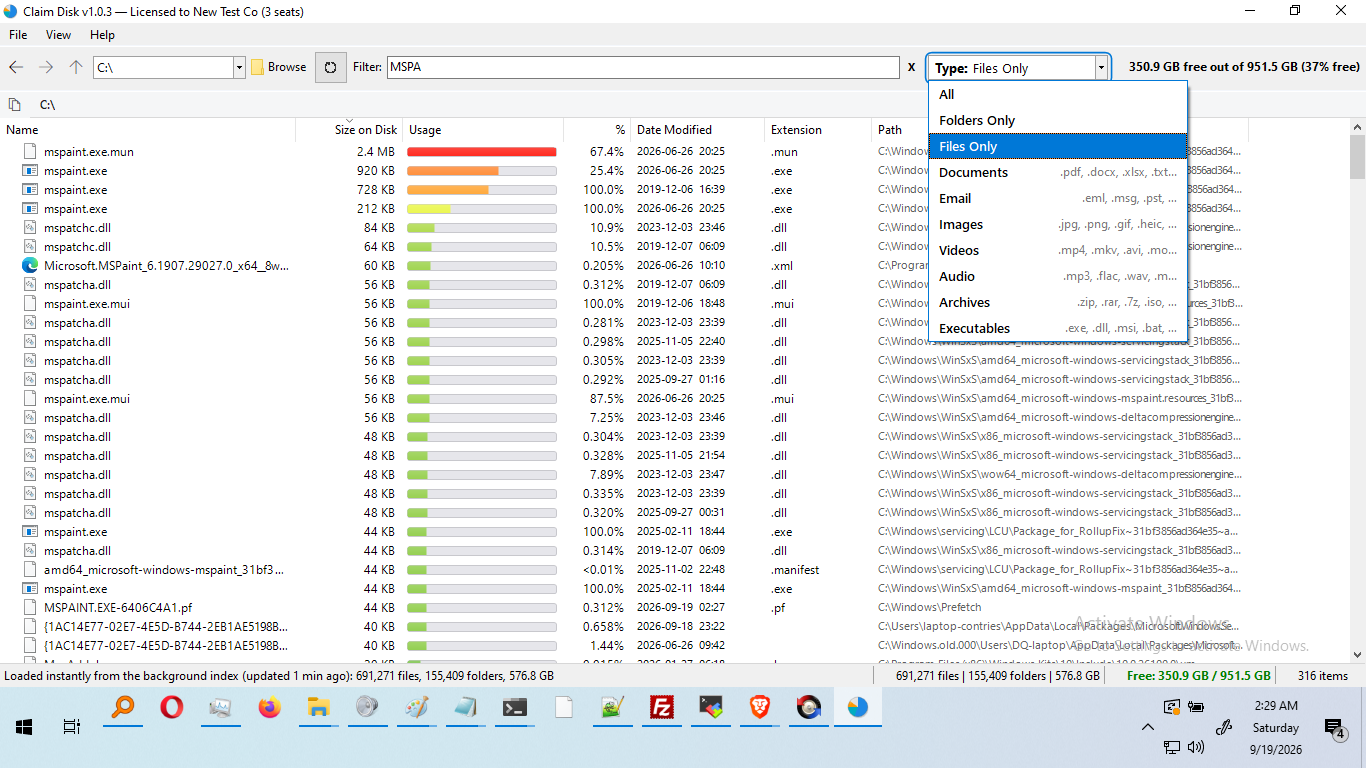Click file icon of 728 KB mspaint.exe
This screenshot has width=1366, height=768.
pos(30,190)
